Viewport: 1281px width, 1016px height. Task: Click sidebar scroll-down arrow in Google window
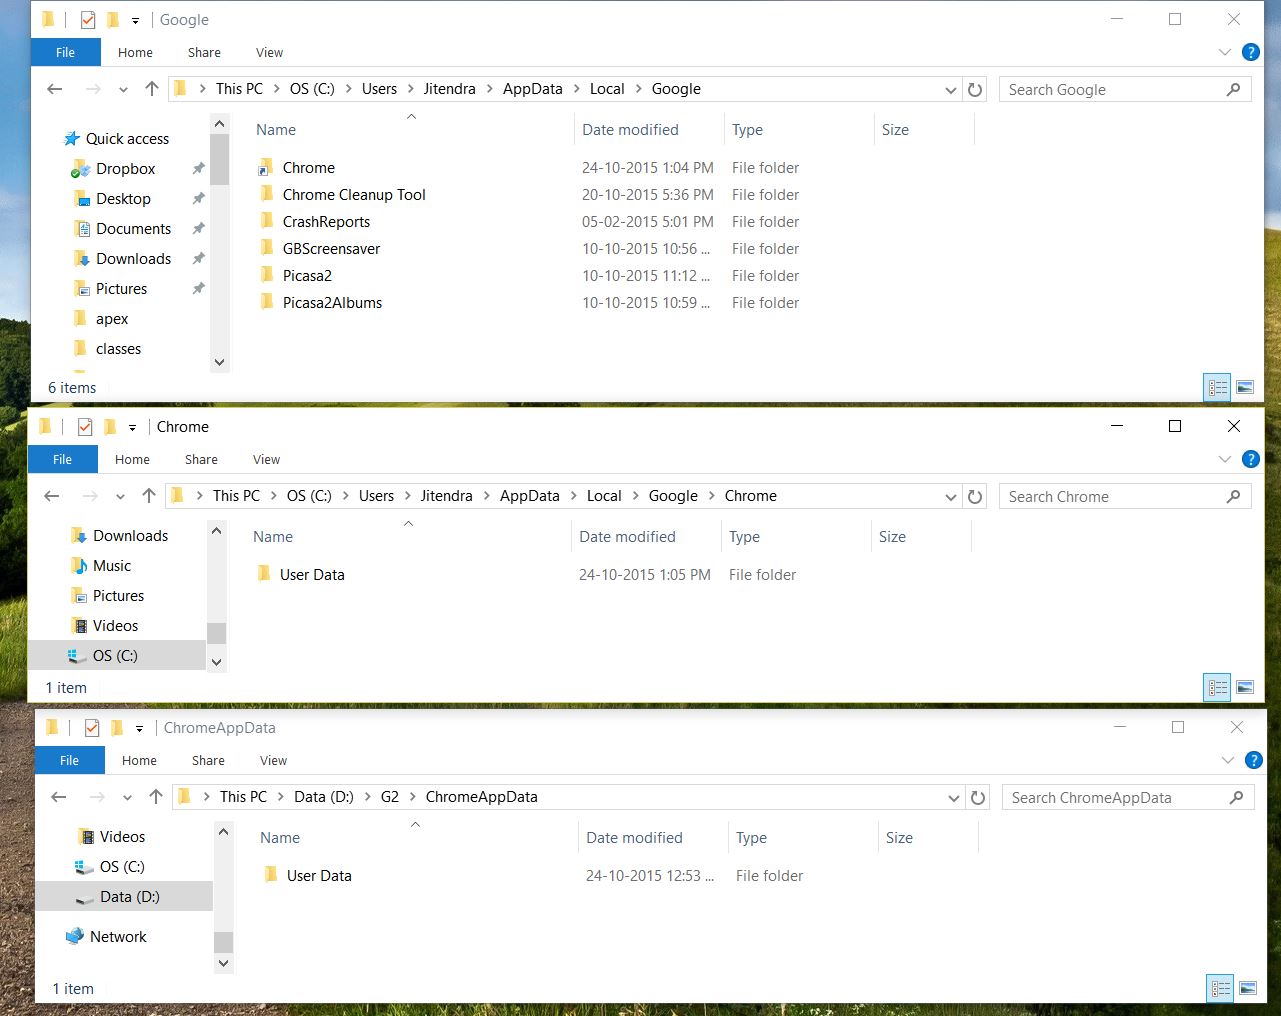pyautogui.click(x=220, y=362)
